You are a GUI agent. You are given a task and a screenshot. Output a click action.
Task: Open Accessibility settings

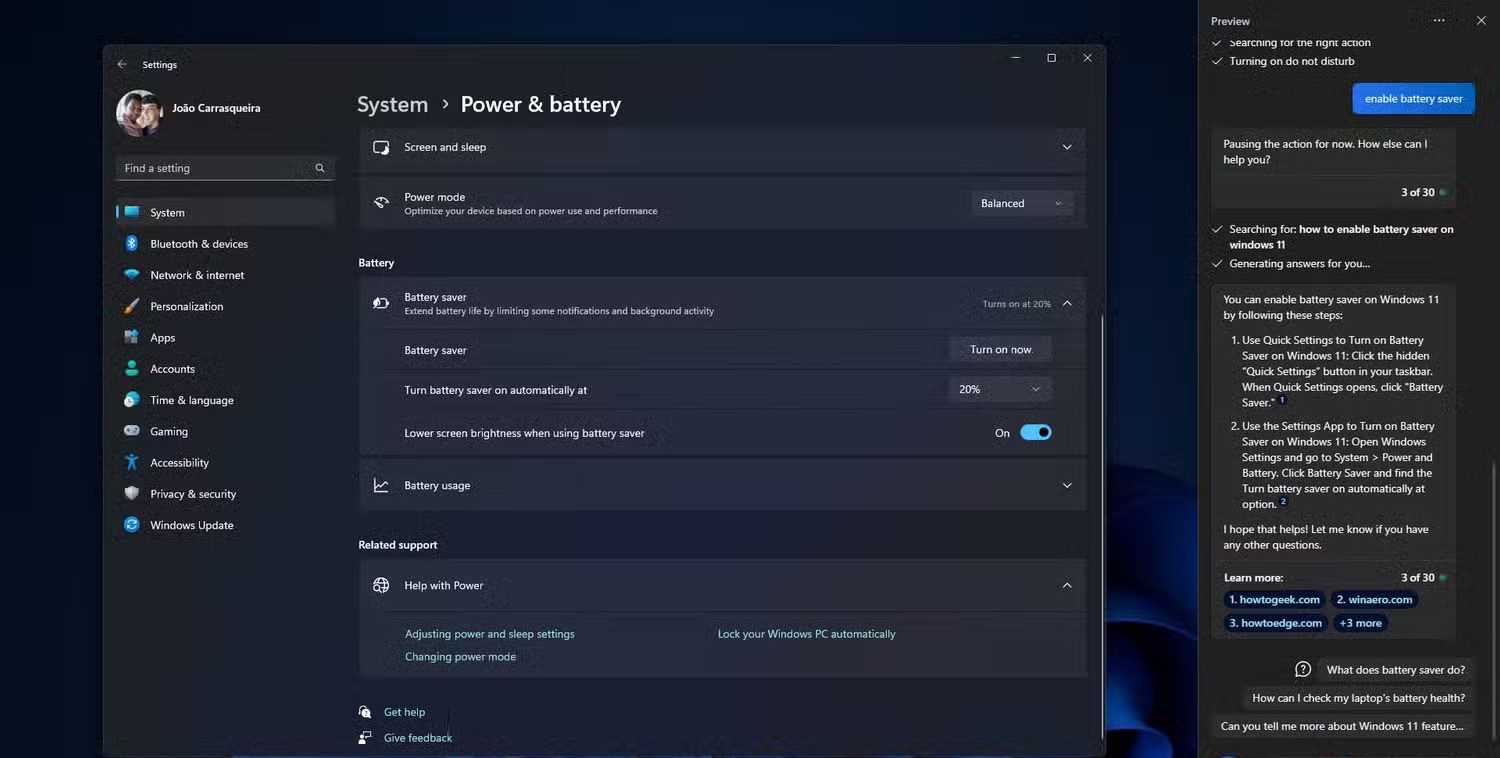(x=179, y=463)
